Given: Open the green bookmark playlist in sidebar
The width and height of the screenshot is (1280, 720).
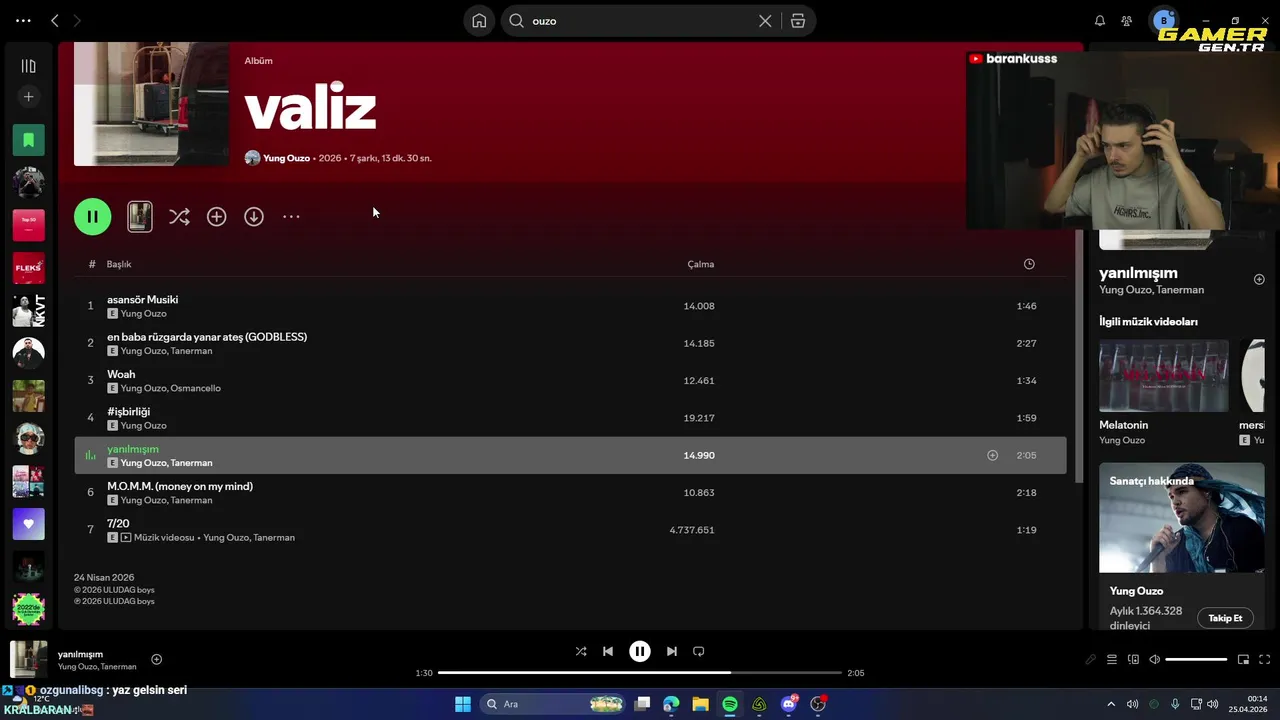Looking at the screenshot, I should pyautogui.click(x=28, y=140).
